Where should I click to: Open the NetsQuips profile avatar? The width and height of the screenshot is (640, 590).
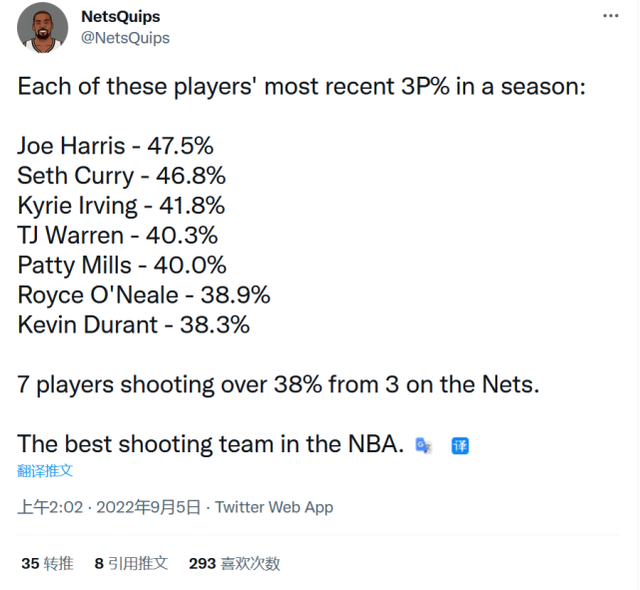(x=42, y=28)
